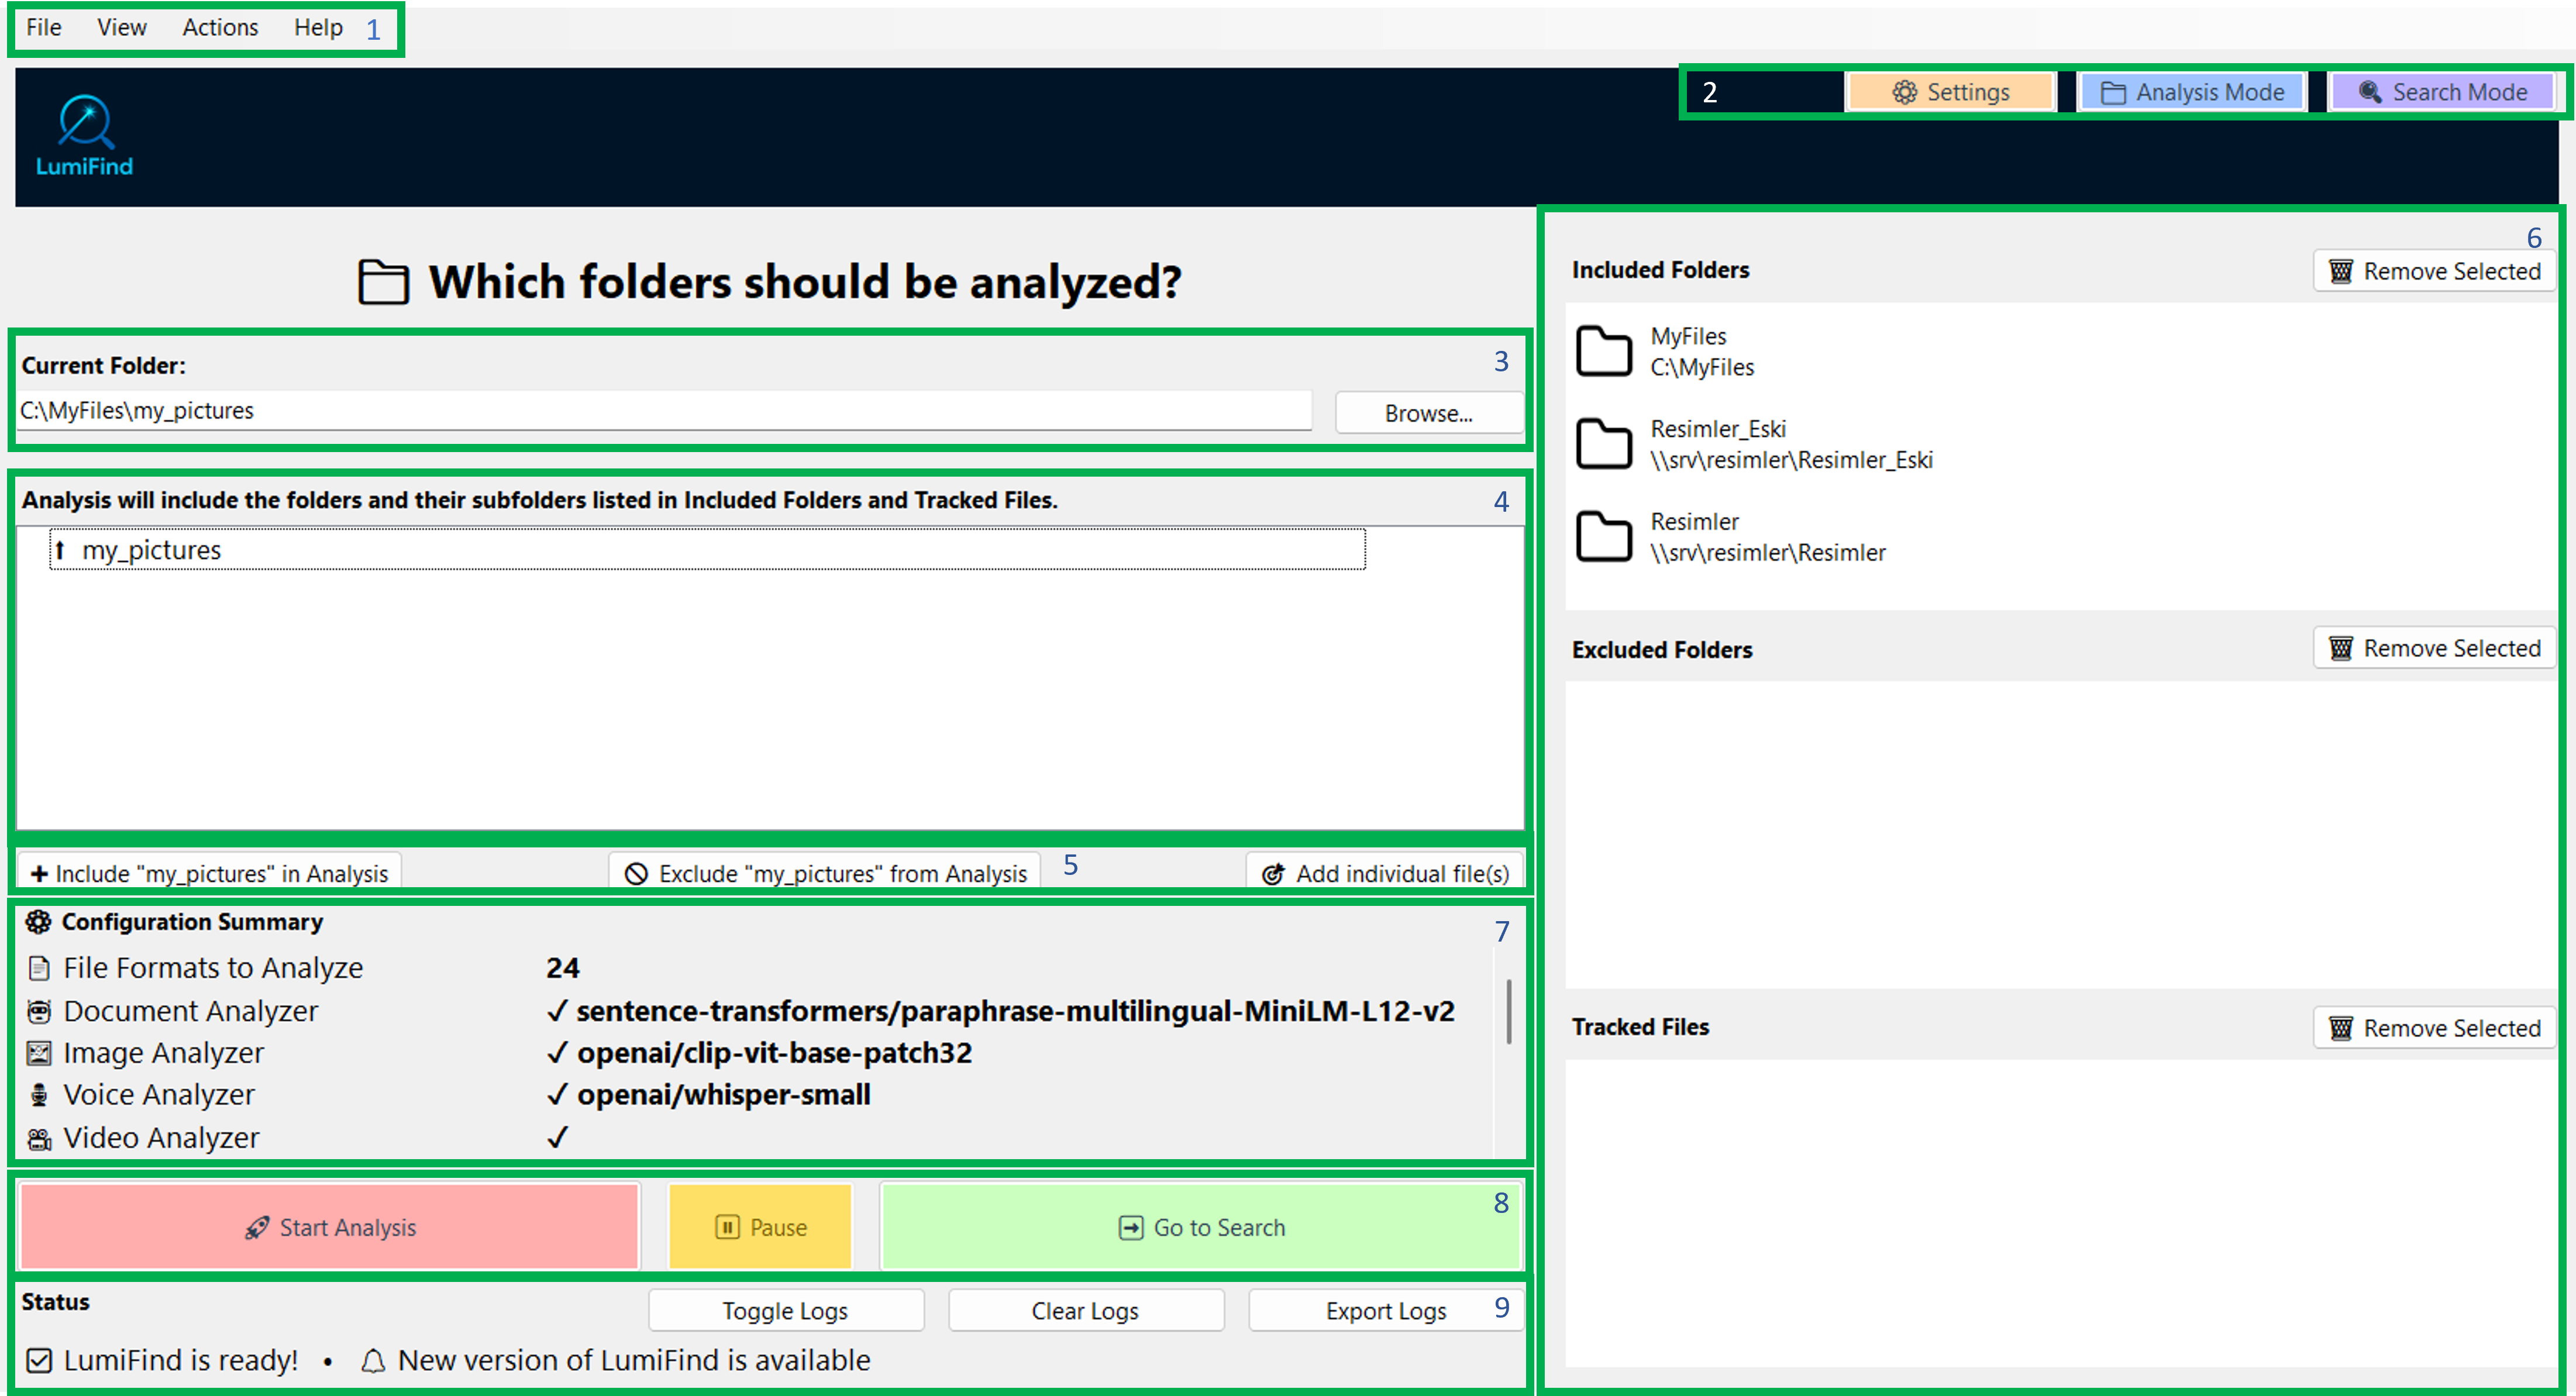Image resolution: width=2576 pixels, height=1396 pixels.
Task: Remove Selected from Included Folders
Action: click(2434, 271)
